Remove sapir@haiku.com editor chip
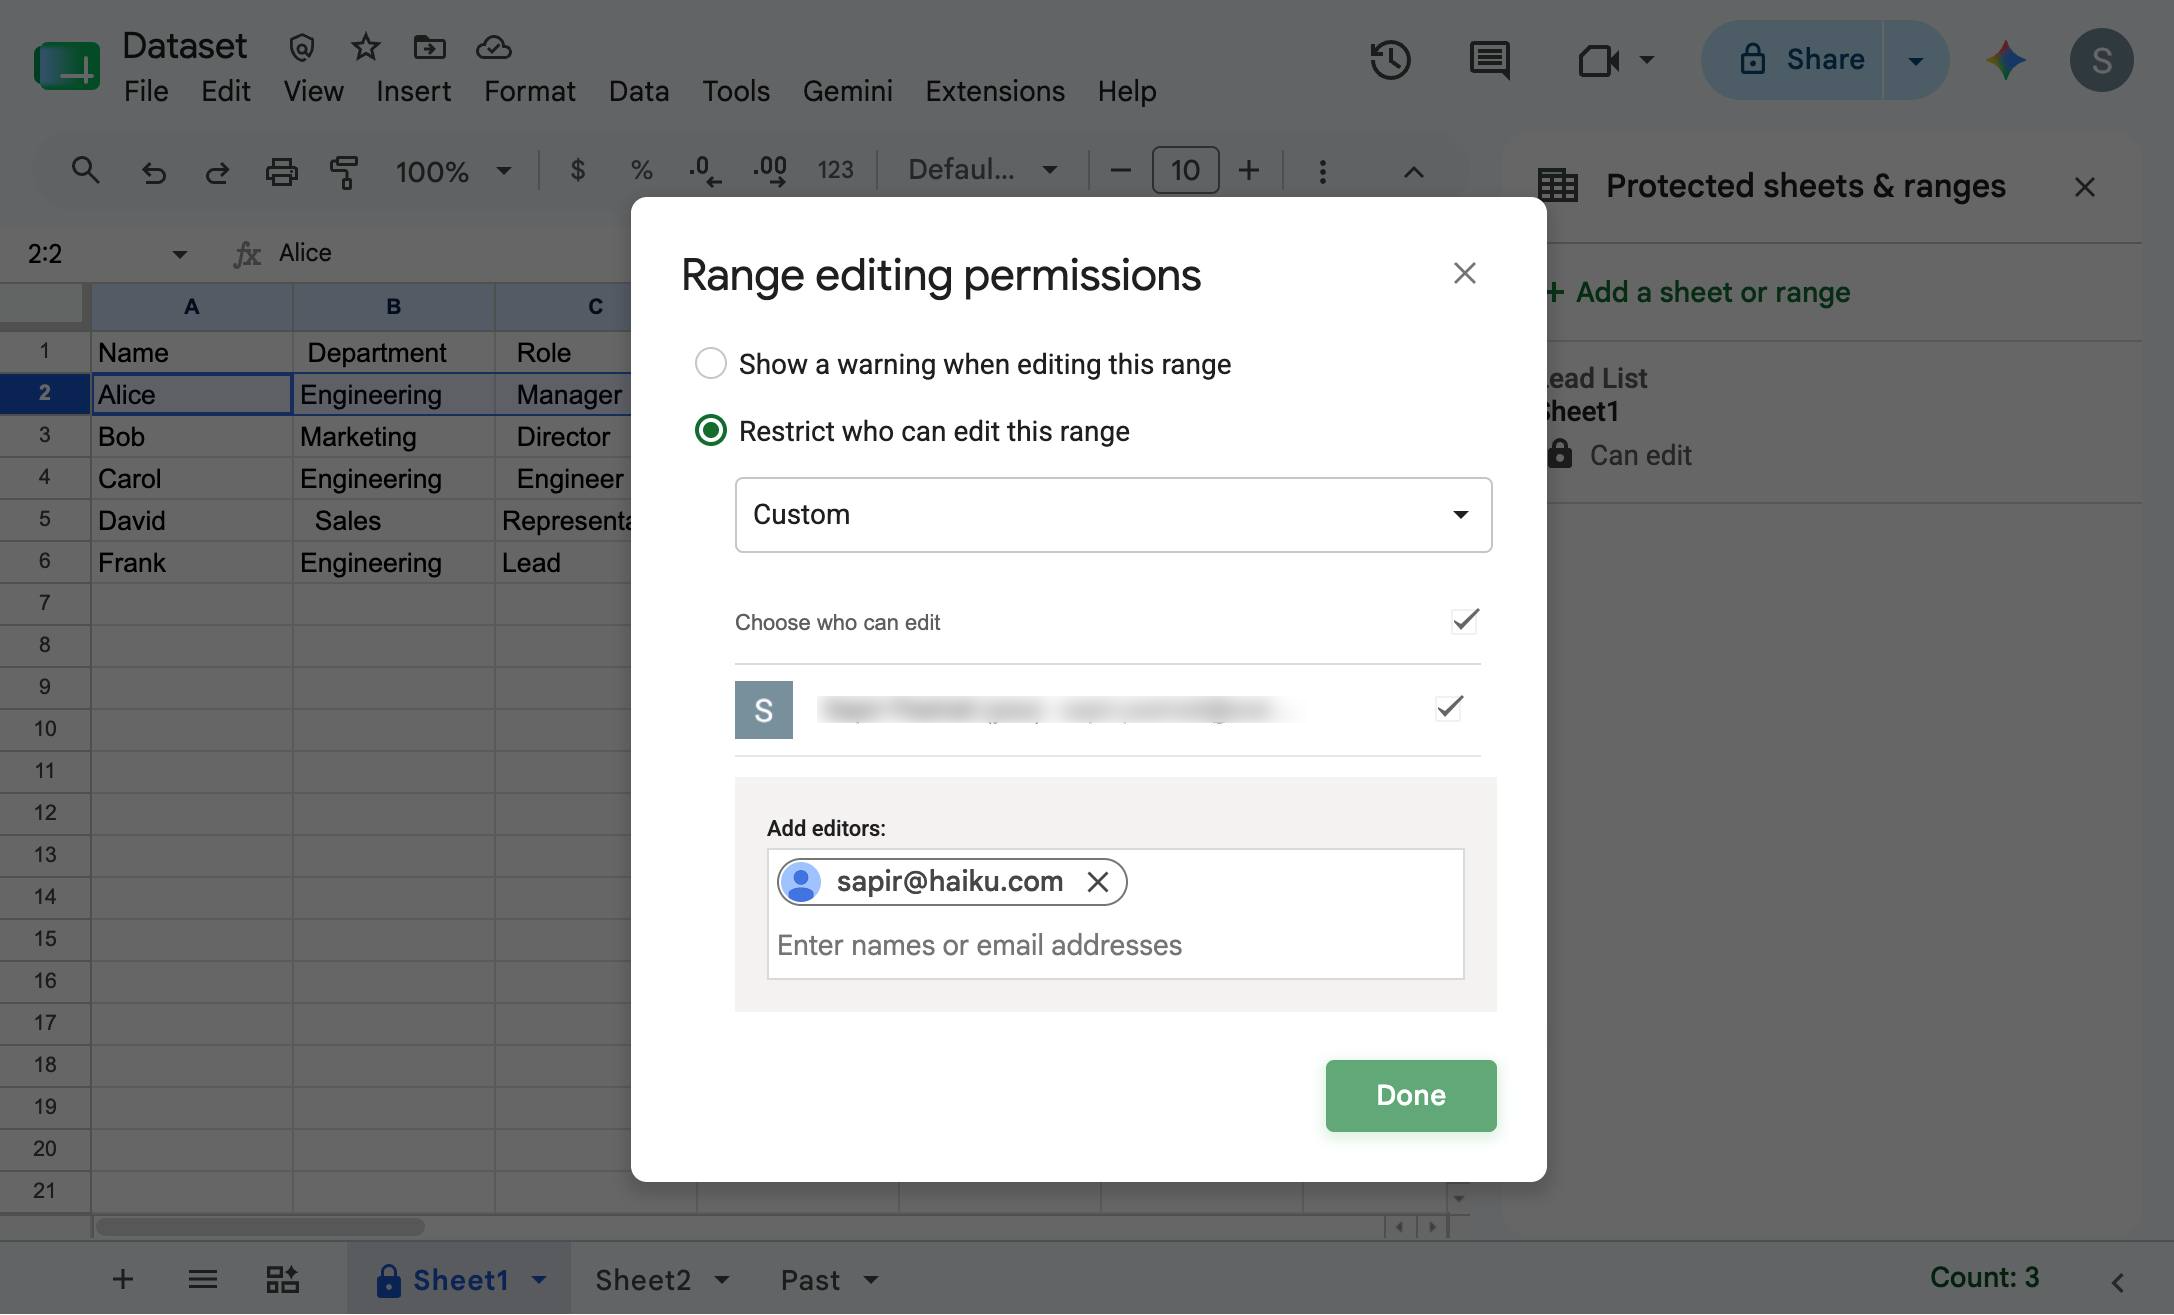 [x=1097, y=882]
